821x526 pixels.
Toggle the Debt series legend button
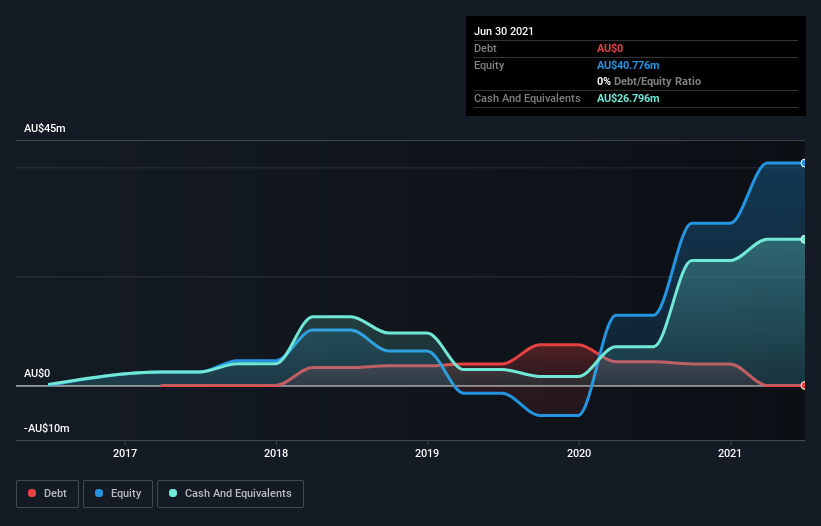48,494
